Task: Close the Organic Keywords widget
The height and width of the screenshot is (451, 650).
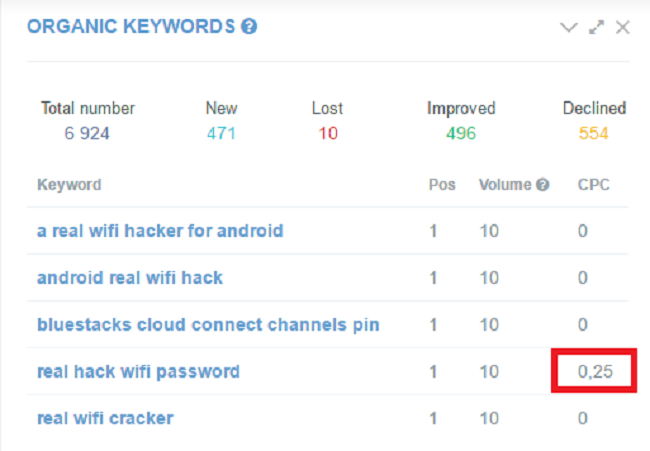Action: click(623, 28)
